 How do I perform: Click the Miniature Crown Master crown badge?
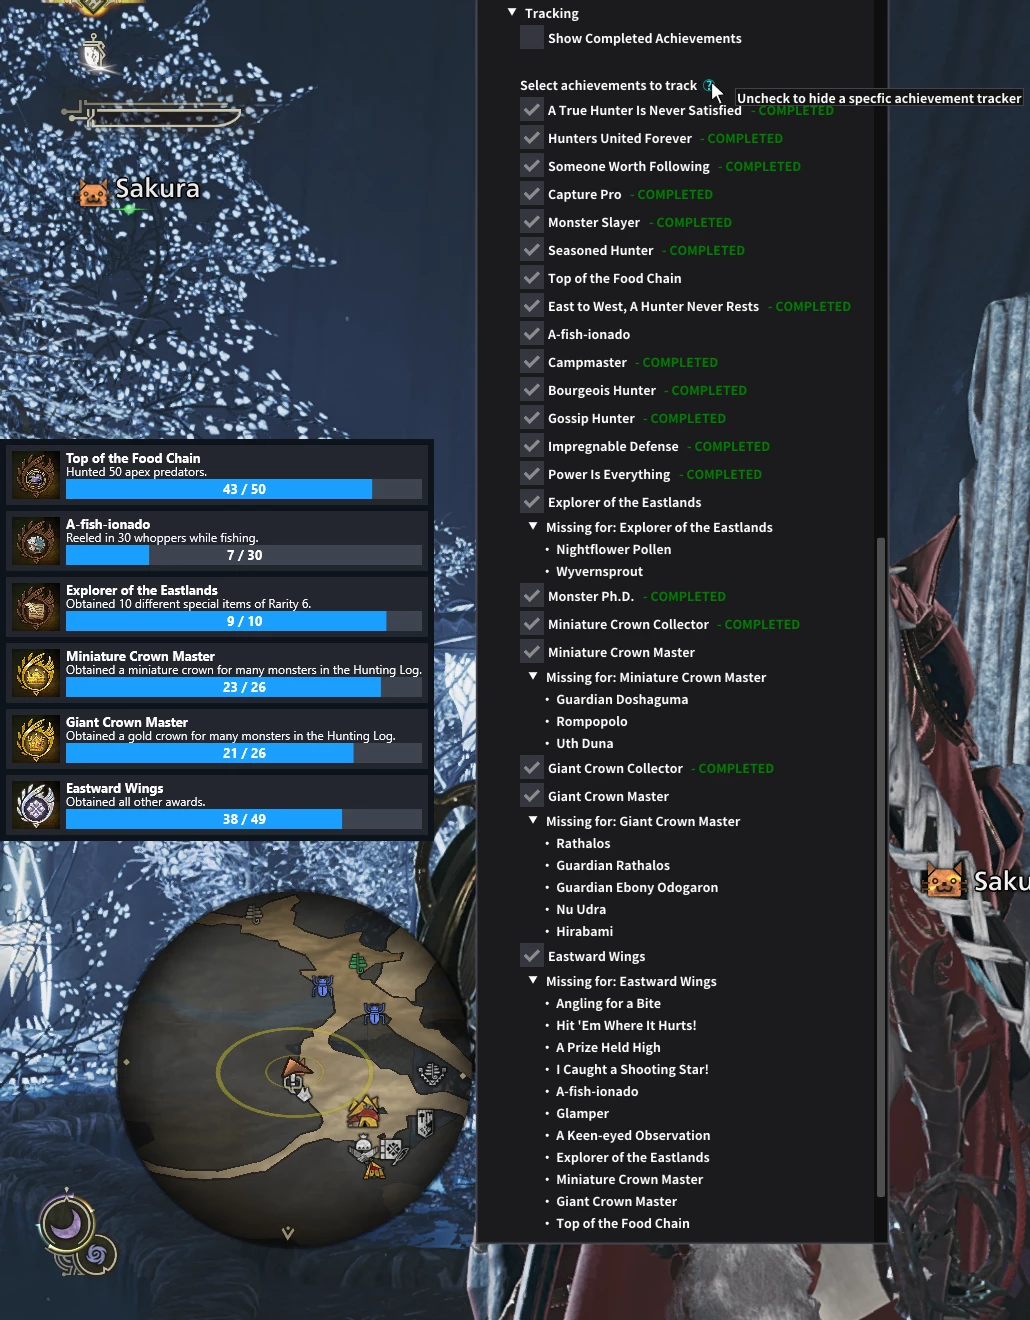click(x=36, y=673)
